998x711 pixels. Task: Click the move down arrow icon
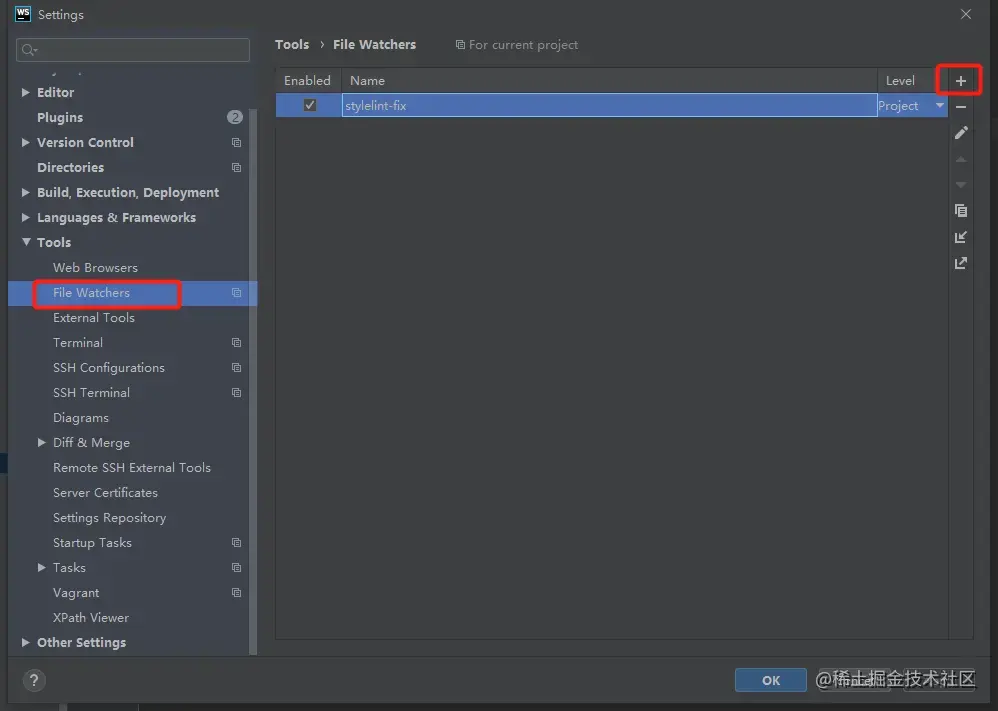tap(961, 185)
